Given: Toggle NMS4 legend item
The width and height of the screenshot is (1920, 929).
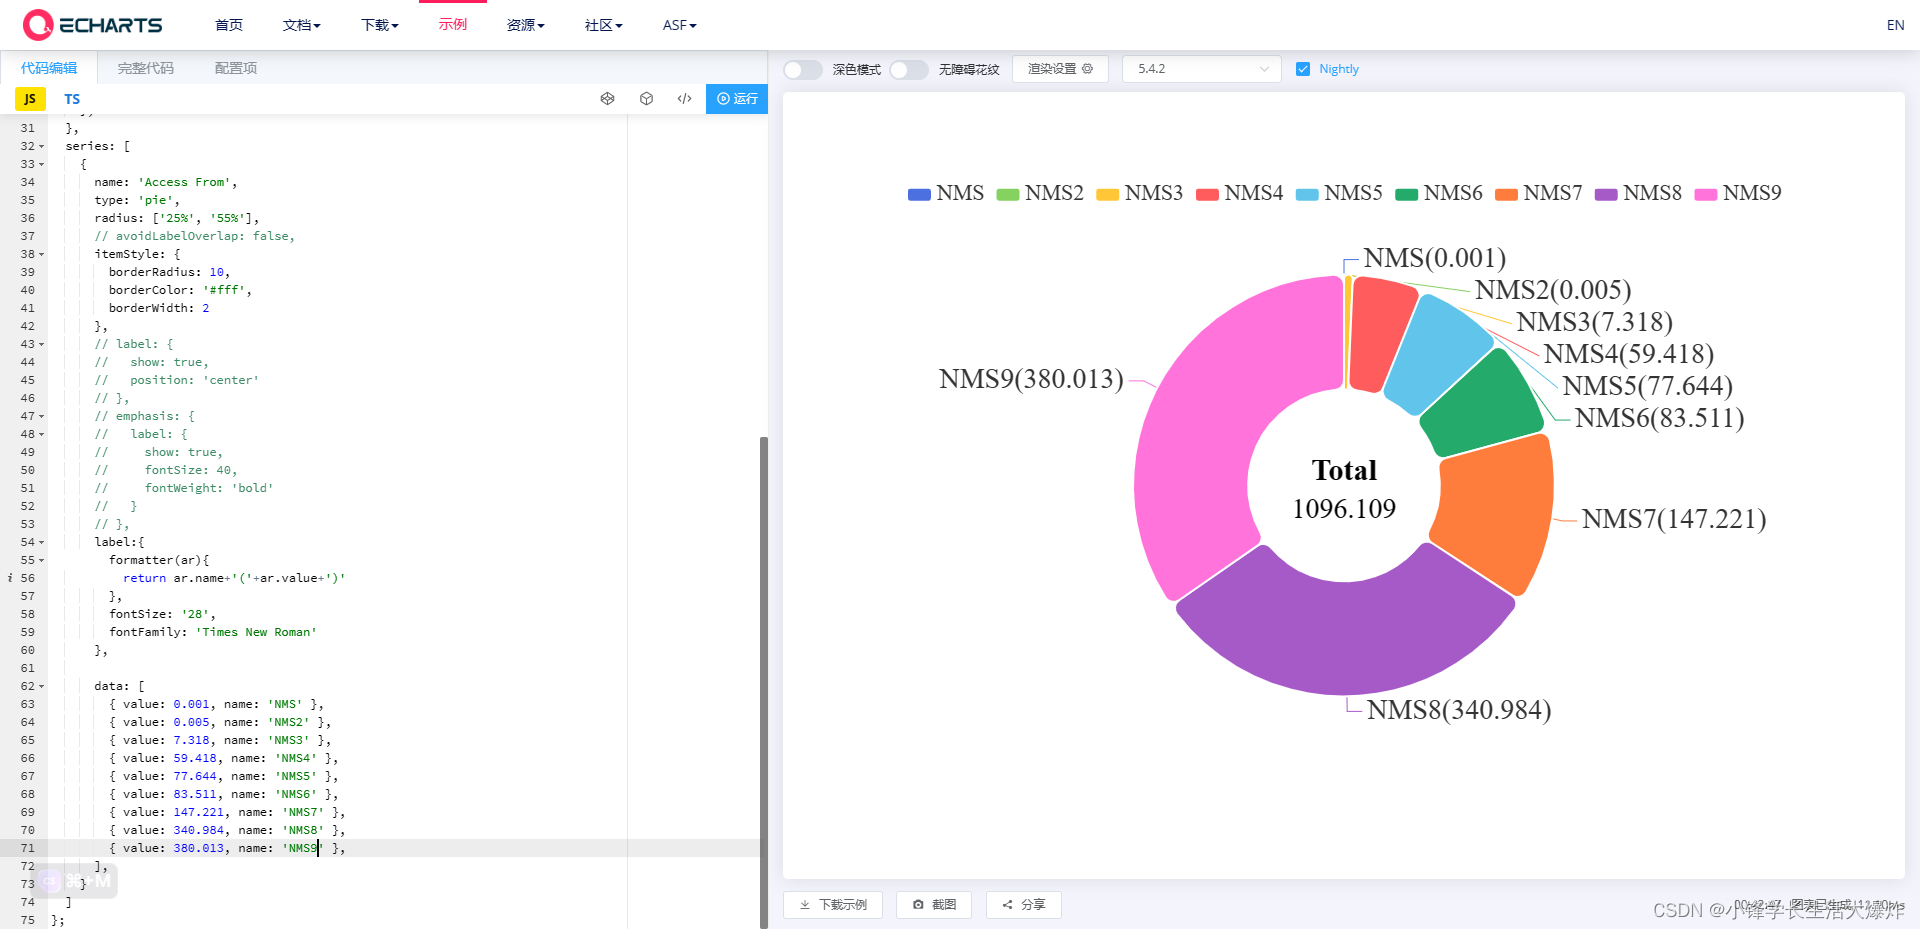Looking at the screenshot, I should pyautogui.click(x=1239, y=193).
